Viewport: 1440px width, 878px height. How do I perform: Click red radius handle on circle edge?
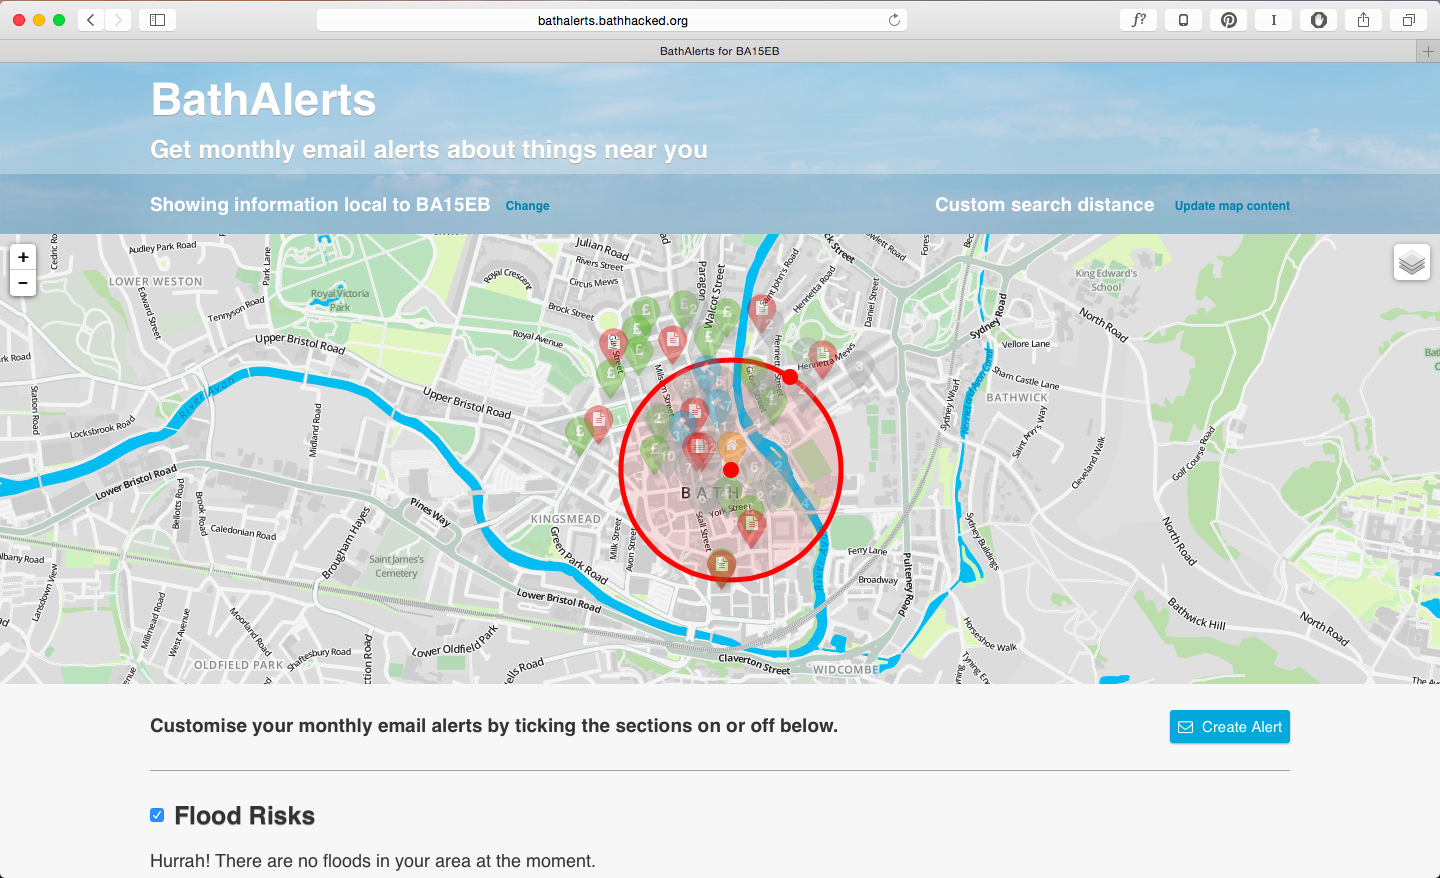click(790, 377)
